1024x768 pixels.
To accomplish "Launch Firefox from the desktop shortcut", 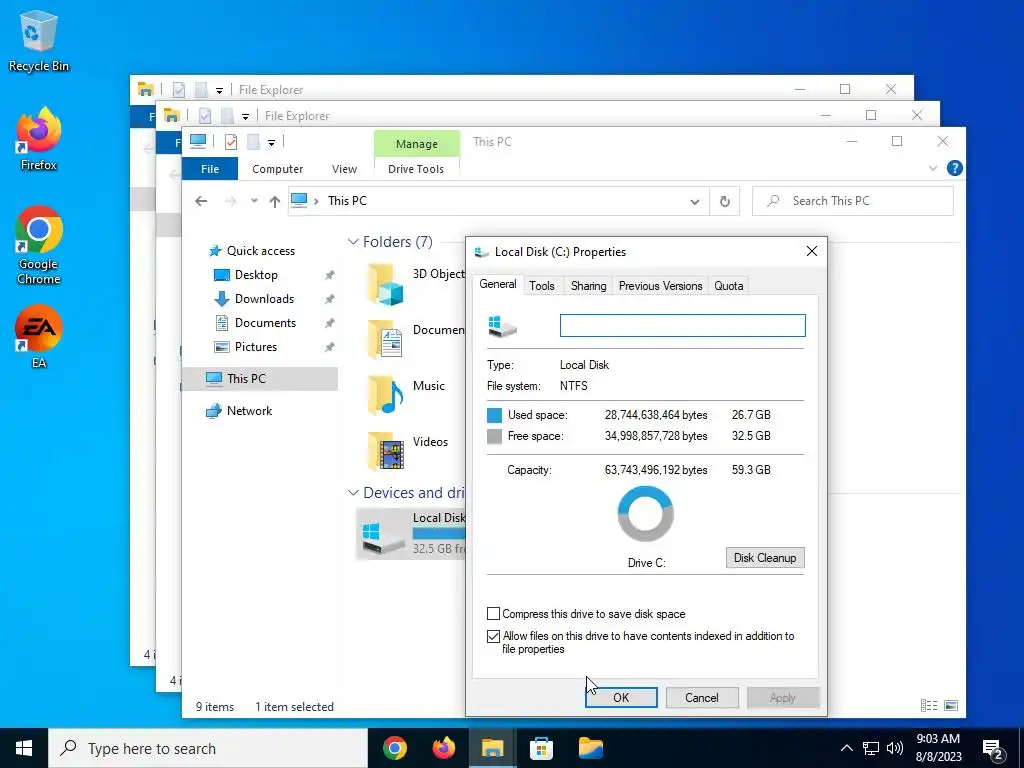I will coord(39,139).
